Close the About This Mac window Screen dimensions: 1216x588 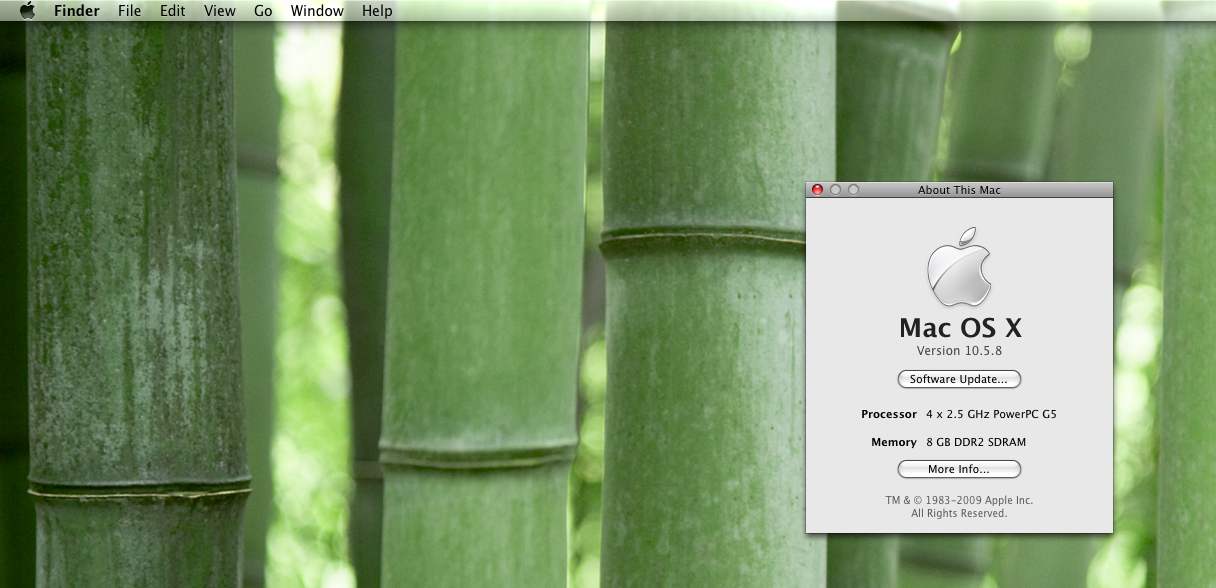817,190
